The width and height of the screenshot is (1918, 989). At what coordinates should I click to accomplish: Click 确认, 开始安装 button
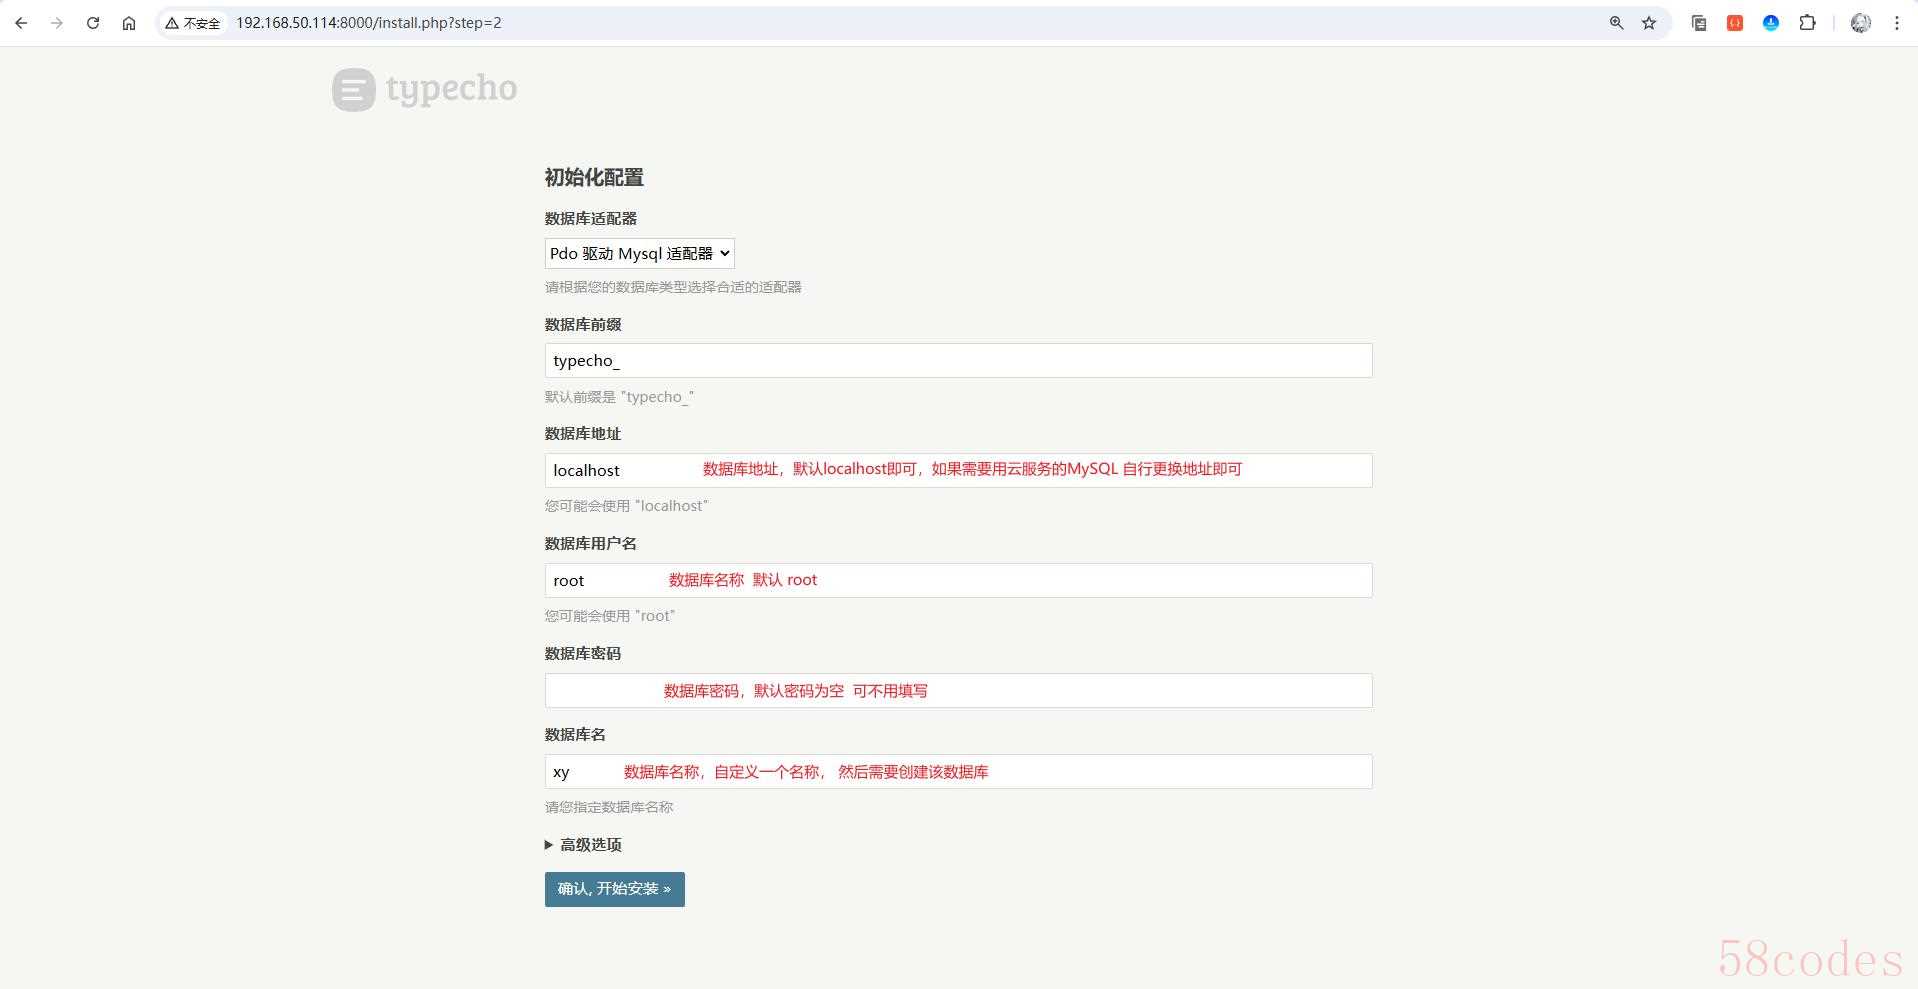tap(614, 889)
